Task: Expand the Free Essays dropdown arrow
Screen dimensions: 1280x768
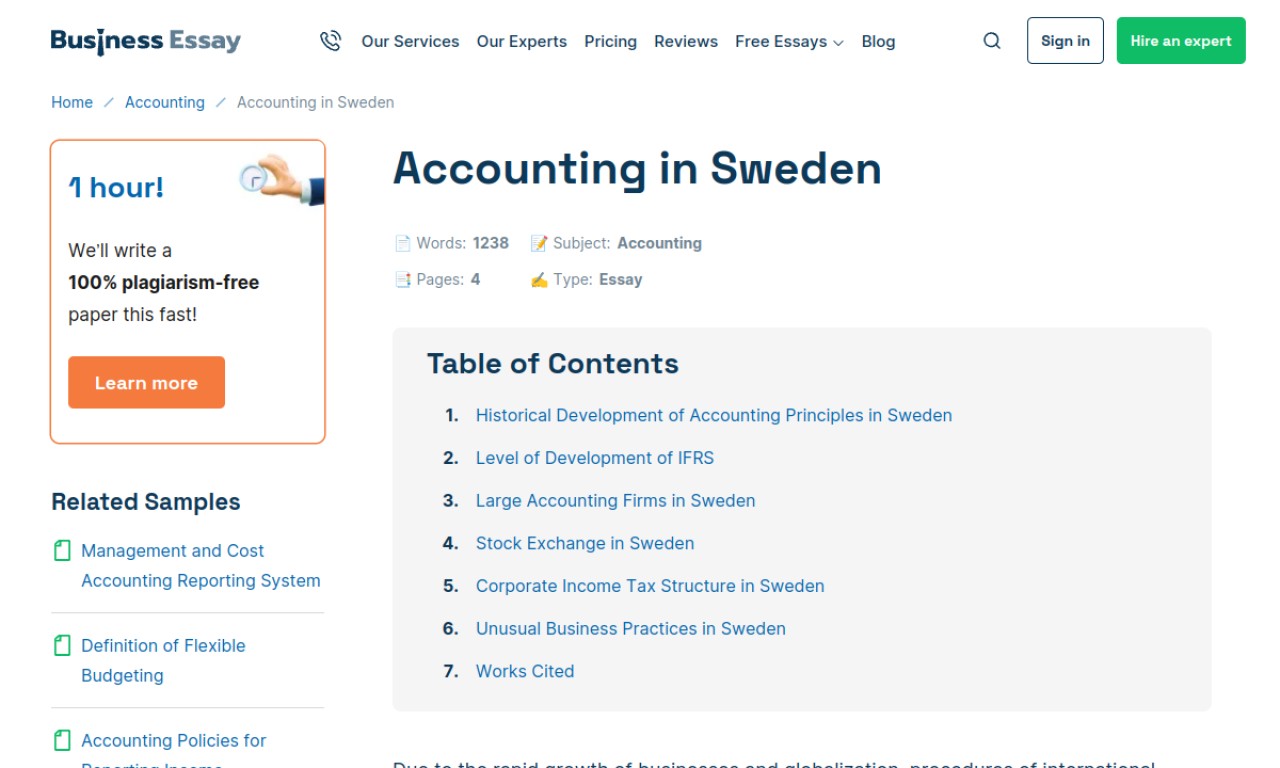Action: (x=838, y=43)
